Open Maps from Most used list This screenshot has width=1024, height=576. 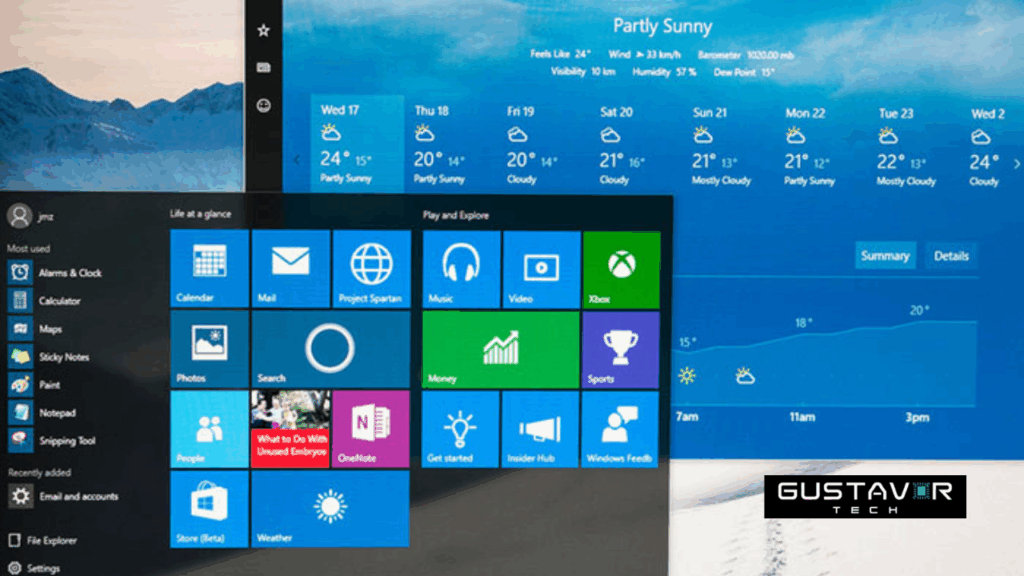pyautogui.click(x=35, y=329)
